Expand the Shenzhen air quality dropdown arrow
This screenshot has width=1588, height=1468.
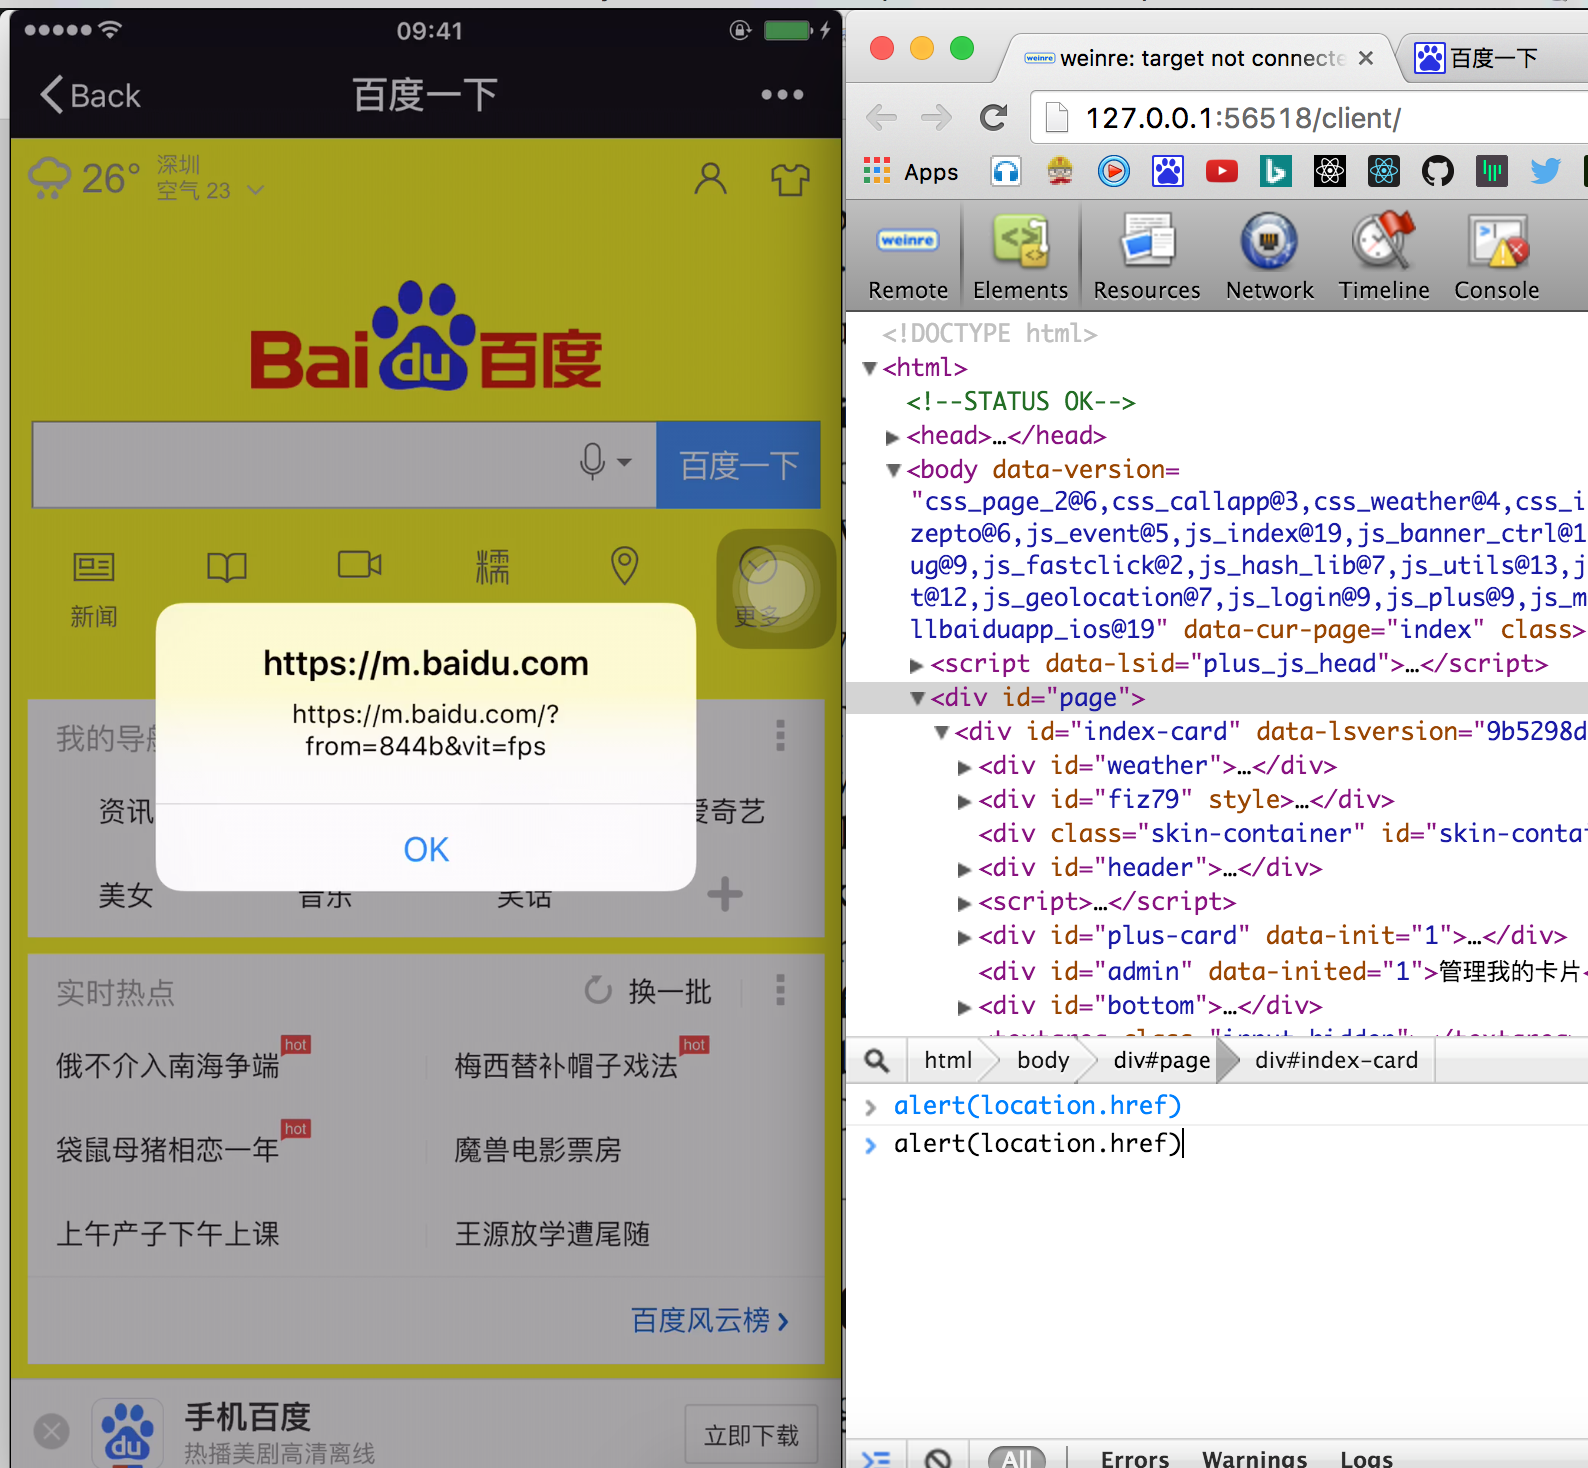(x=256, y=190)
